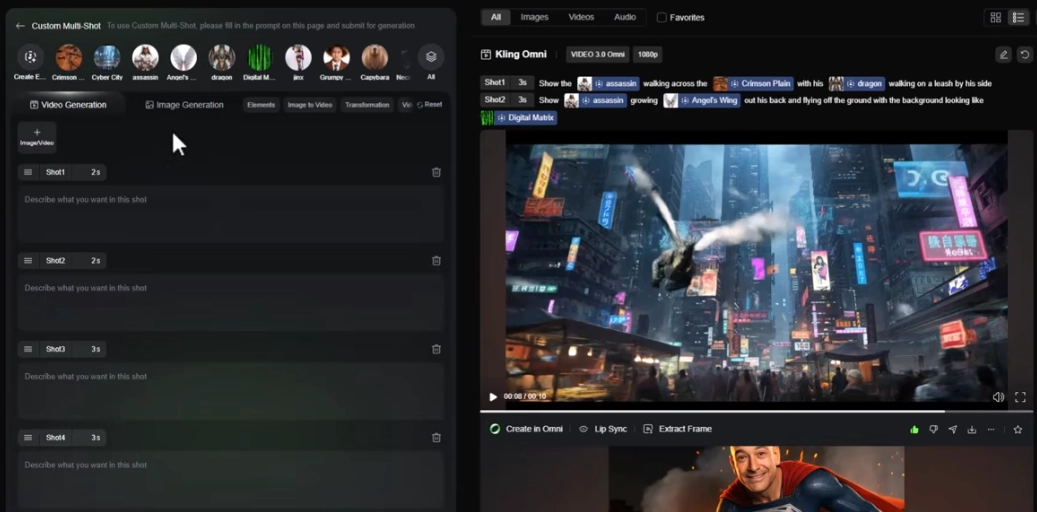Screen dimensions: 1037x512
Task: Toggle the green thumbs-up like button
Action: pos(914,429)
